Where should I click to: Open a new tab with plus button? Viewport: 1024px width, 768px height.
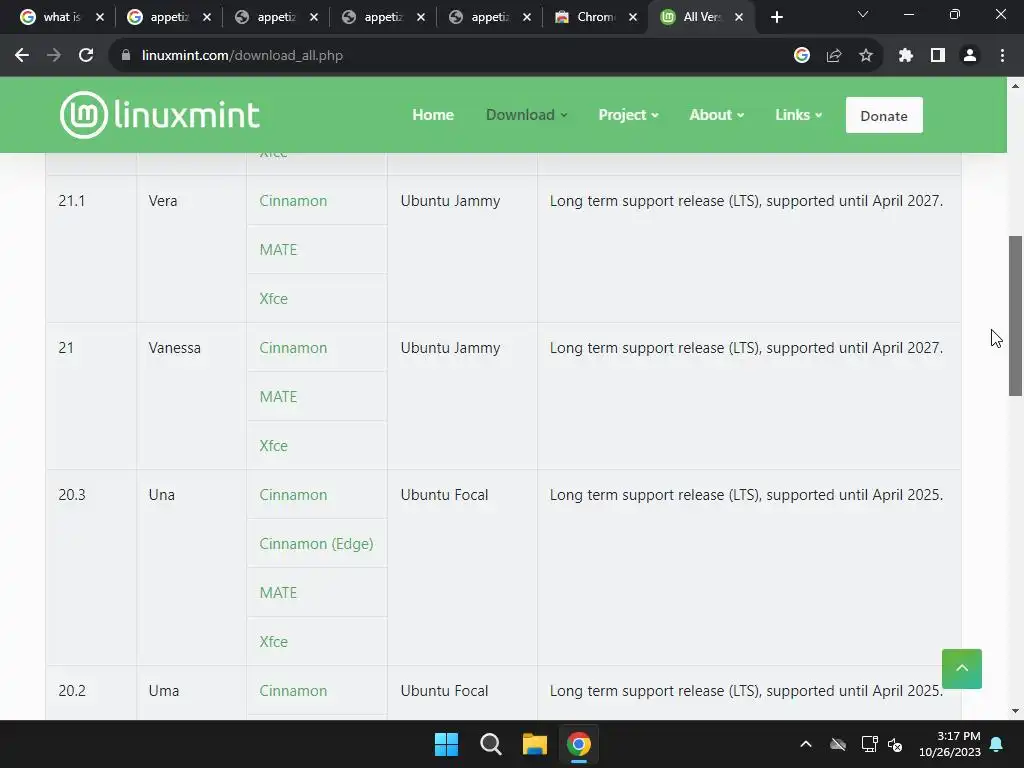(776, 18)
